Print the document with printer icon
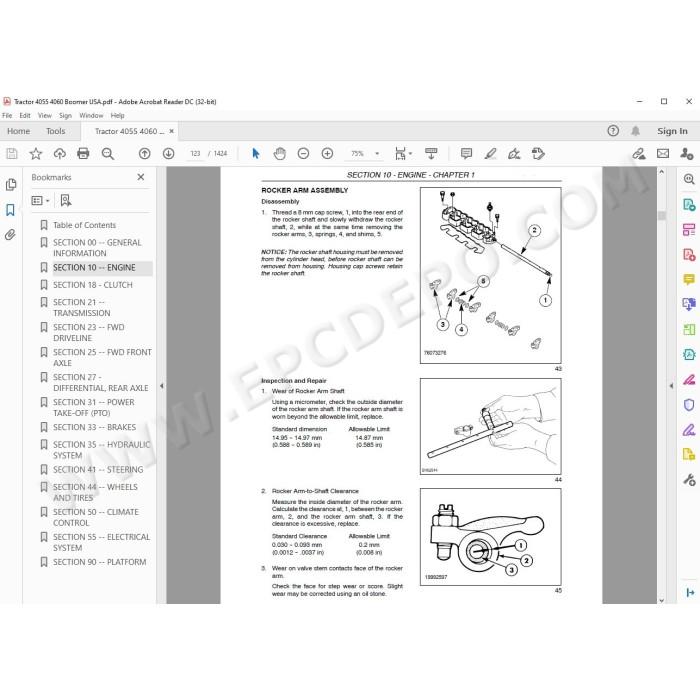 83,154
